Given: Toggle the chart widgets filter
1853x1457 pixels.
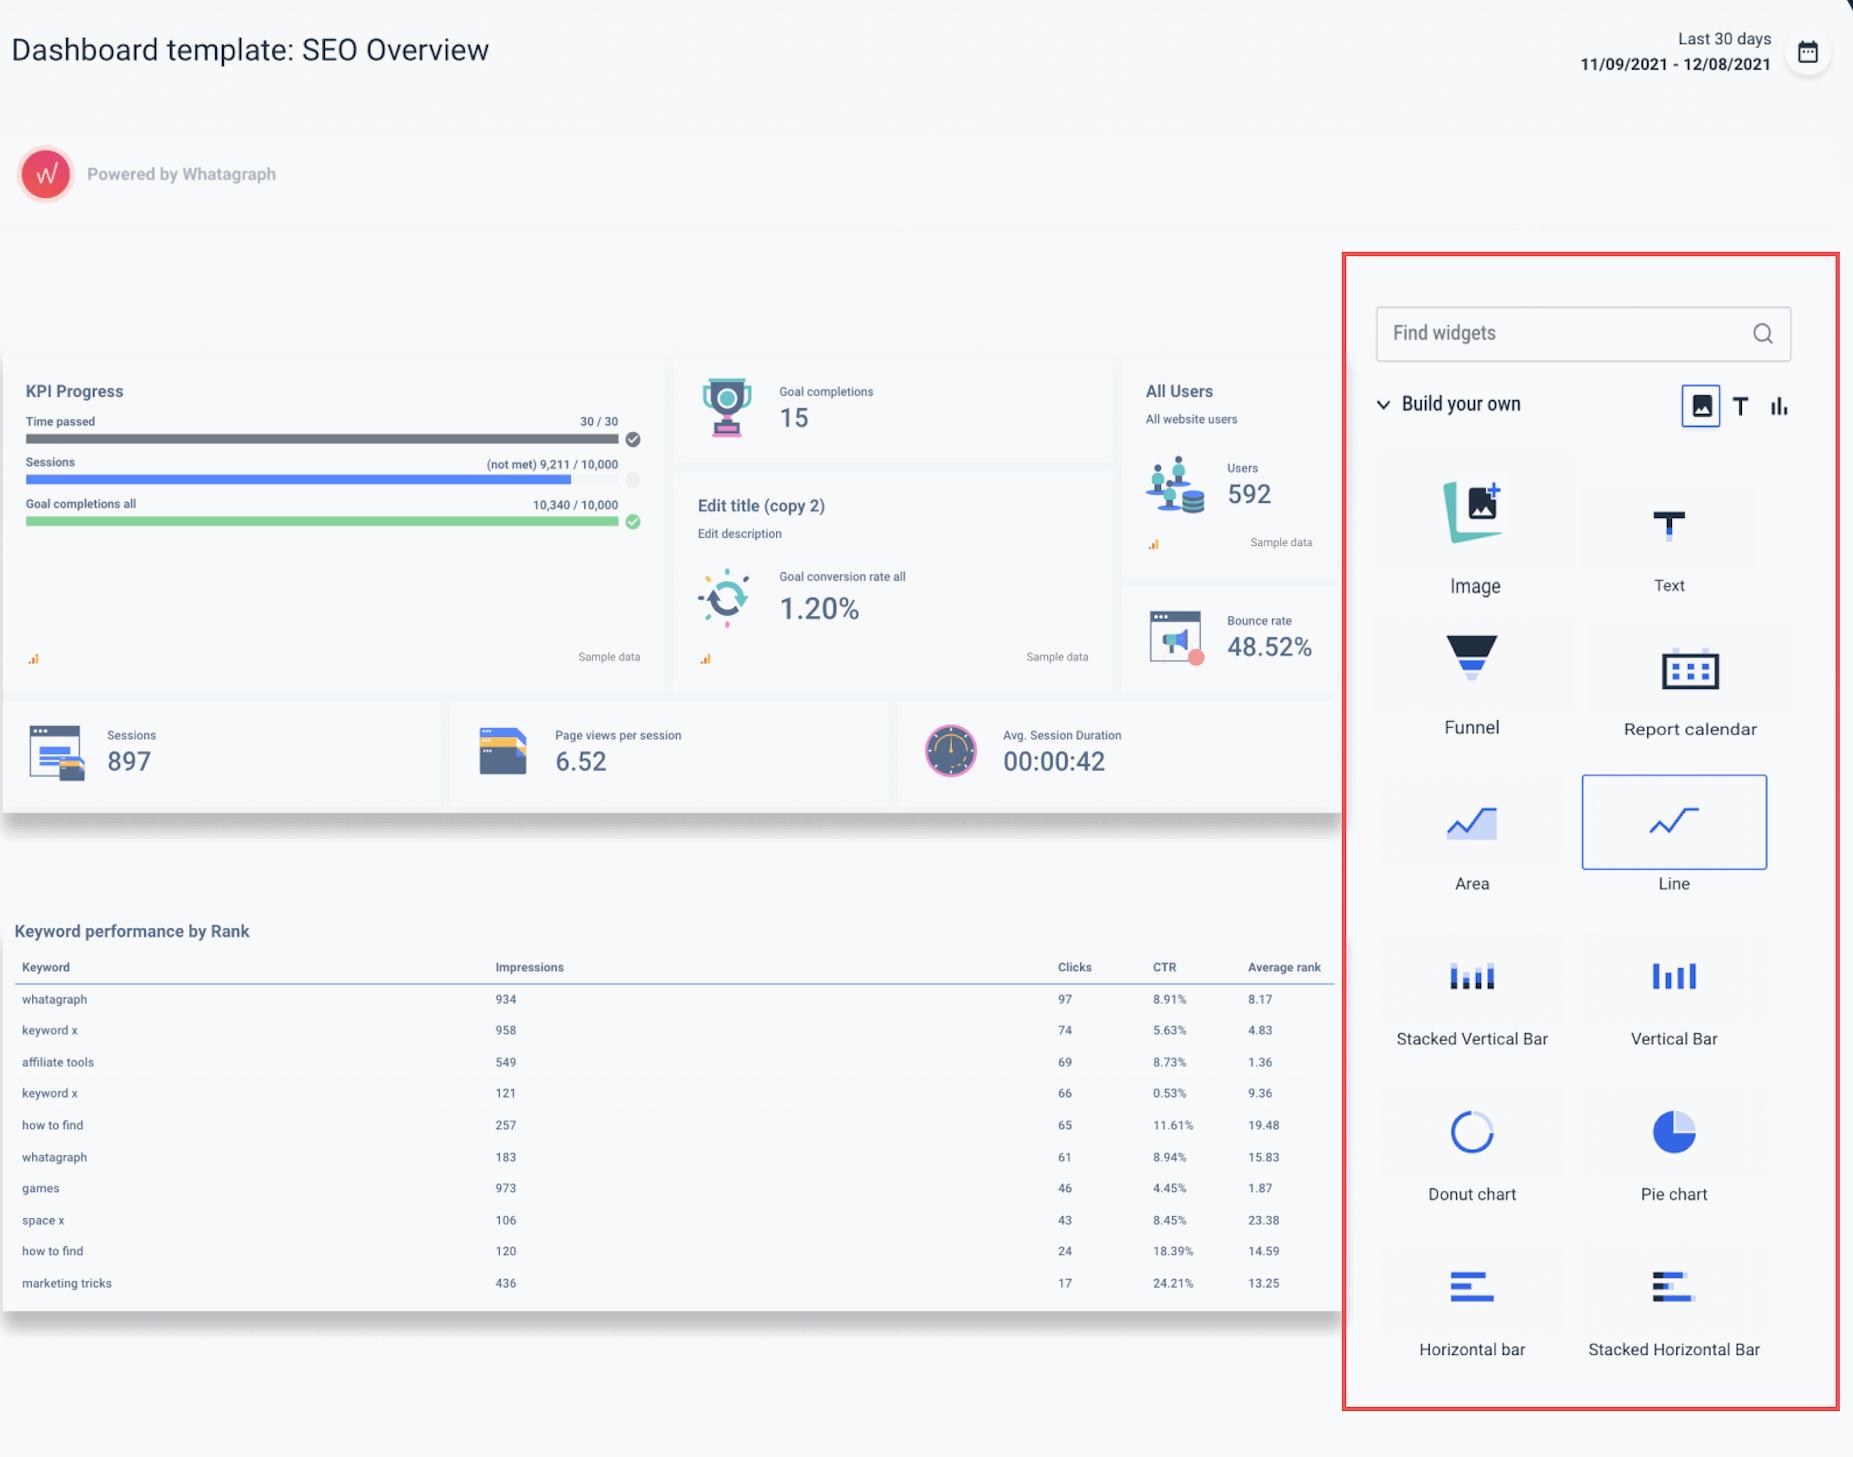Looking at the screenshot, I should [1779, 406].
